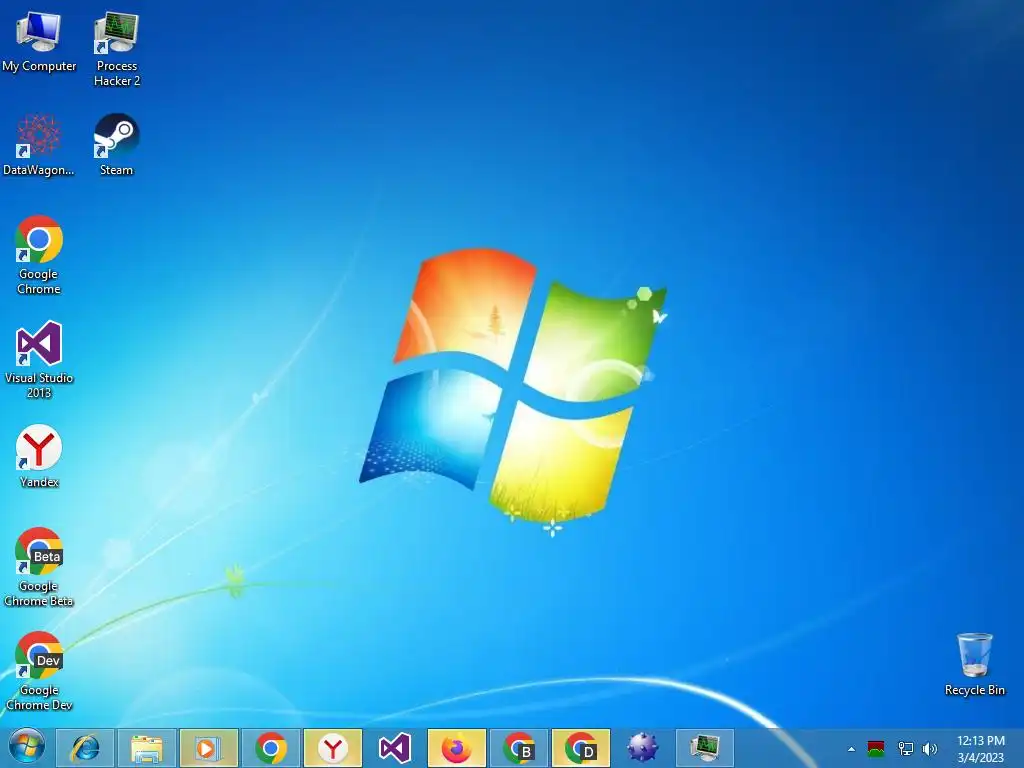
Task: Switch to Google Chrome in the taskbar
Action: point(270,748)
